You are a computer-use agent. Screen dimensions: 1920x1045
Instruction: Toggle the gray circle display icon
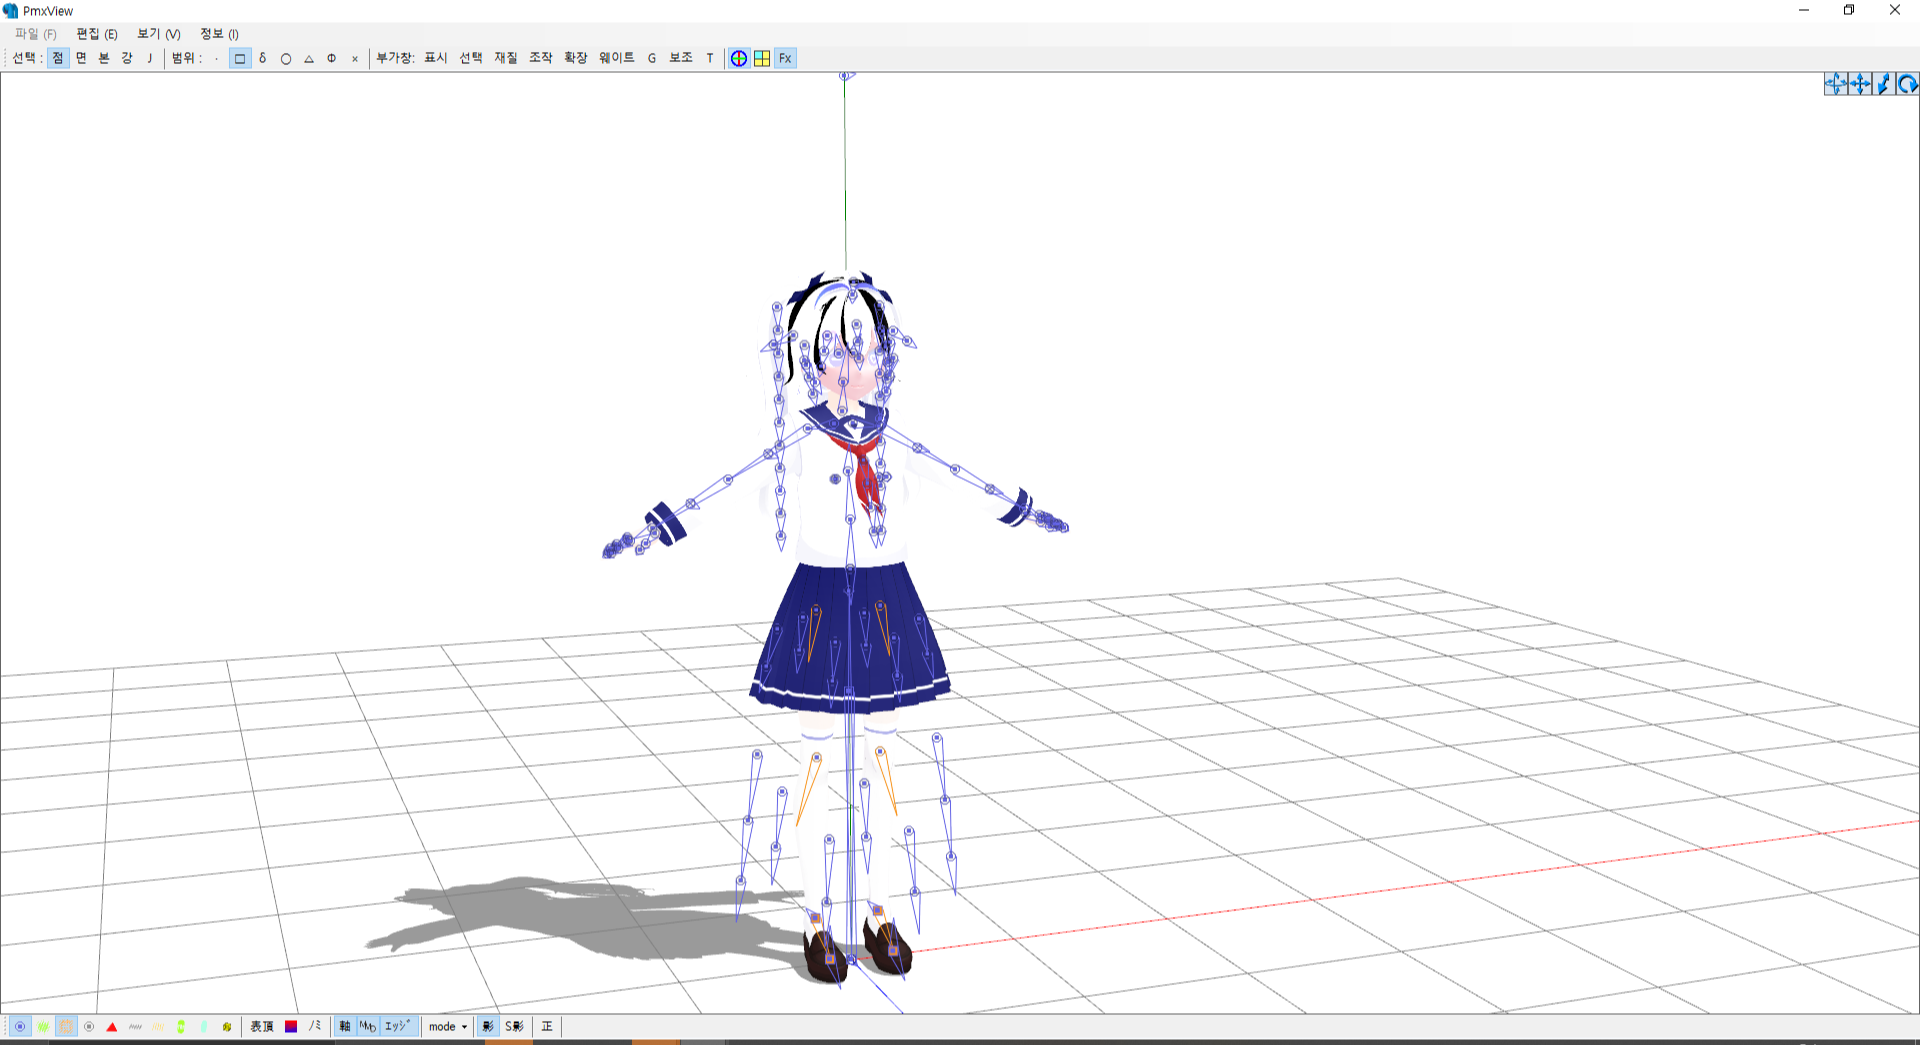pyautogui.click(x=89, y=1027)
